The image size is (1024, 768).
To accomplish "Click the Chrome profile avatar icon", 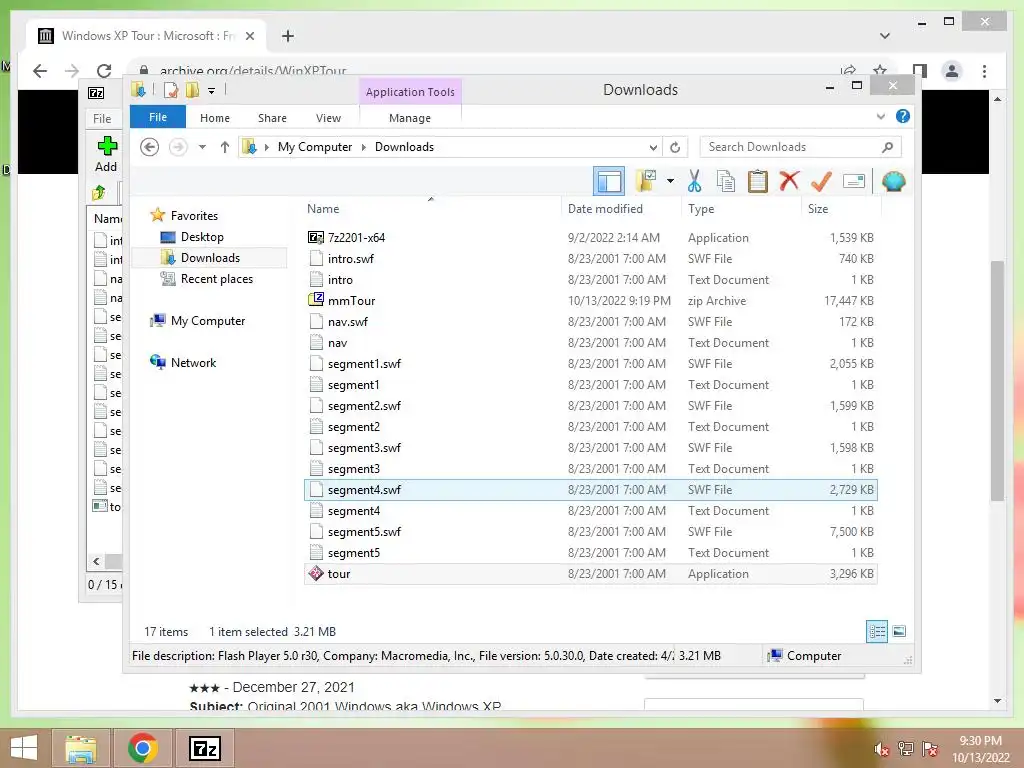I will coord(952,71).
